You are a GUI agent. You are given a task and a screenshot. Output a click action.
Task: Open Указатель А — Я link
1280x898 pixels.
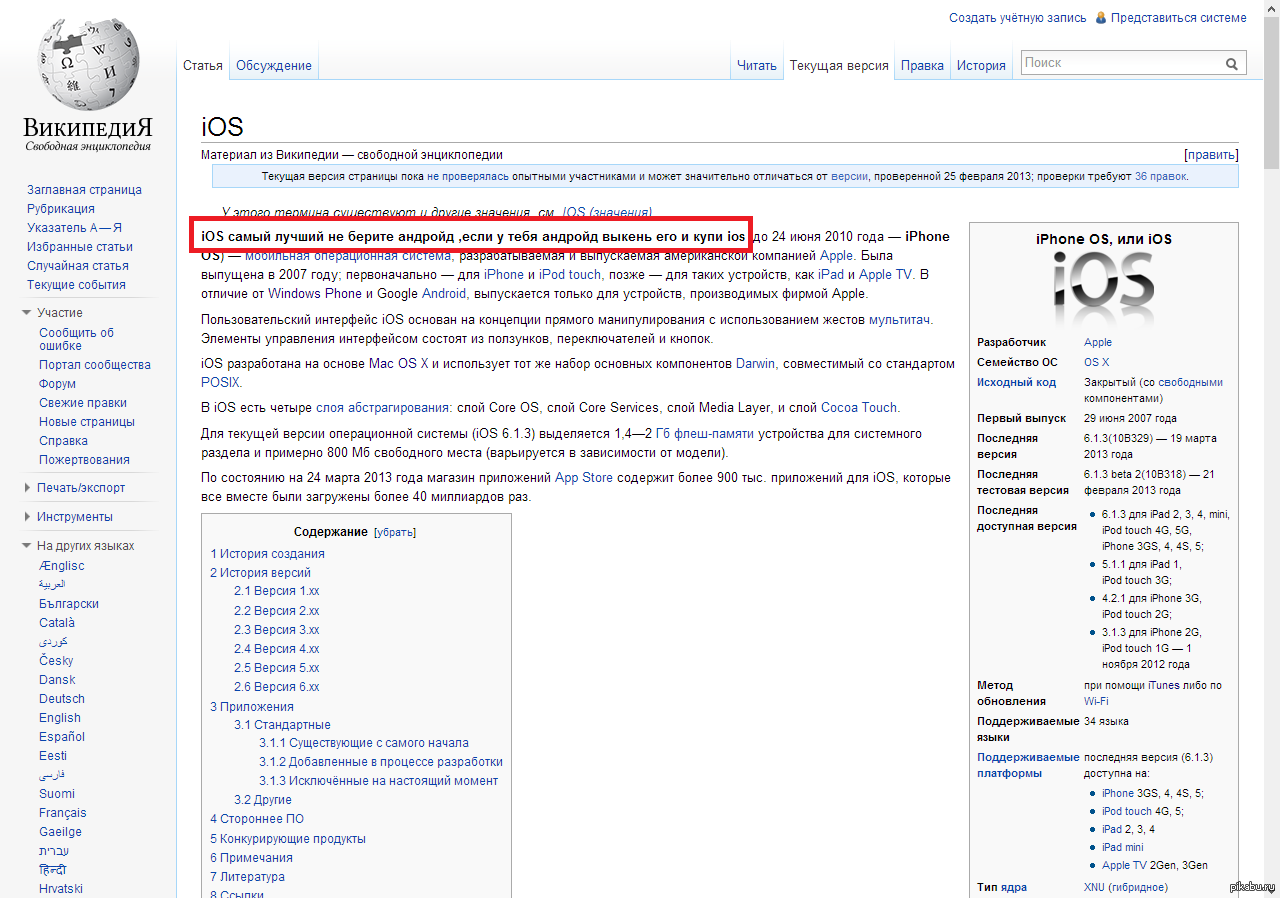coord(74,228)
